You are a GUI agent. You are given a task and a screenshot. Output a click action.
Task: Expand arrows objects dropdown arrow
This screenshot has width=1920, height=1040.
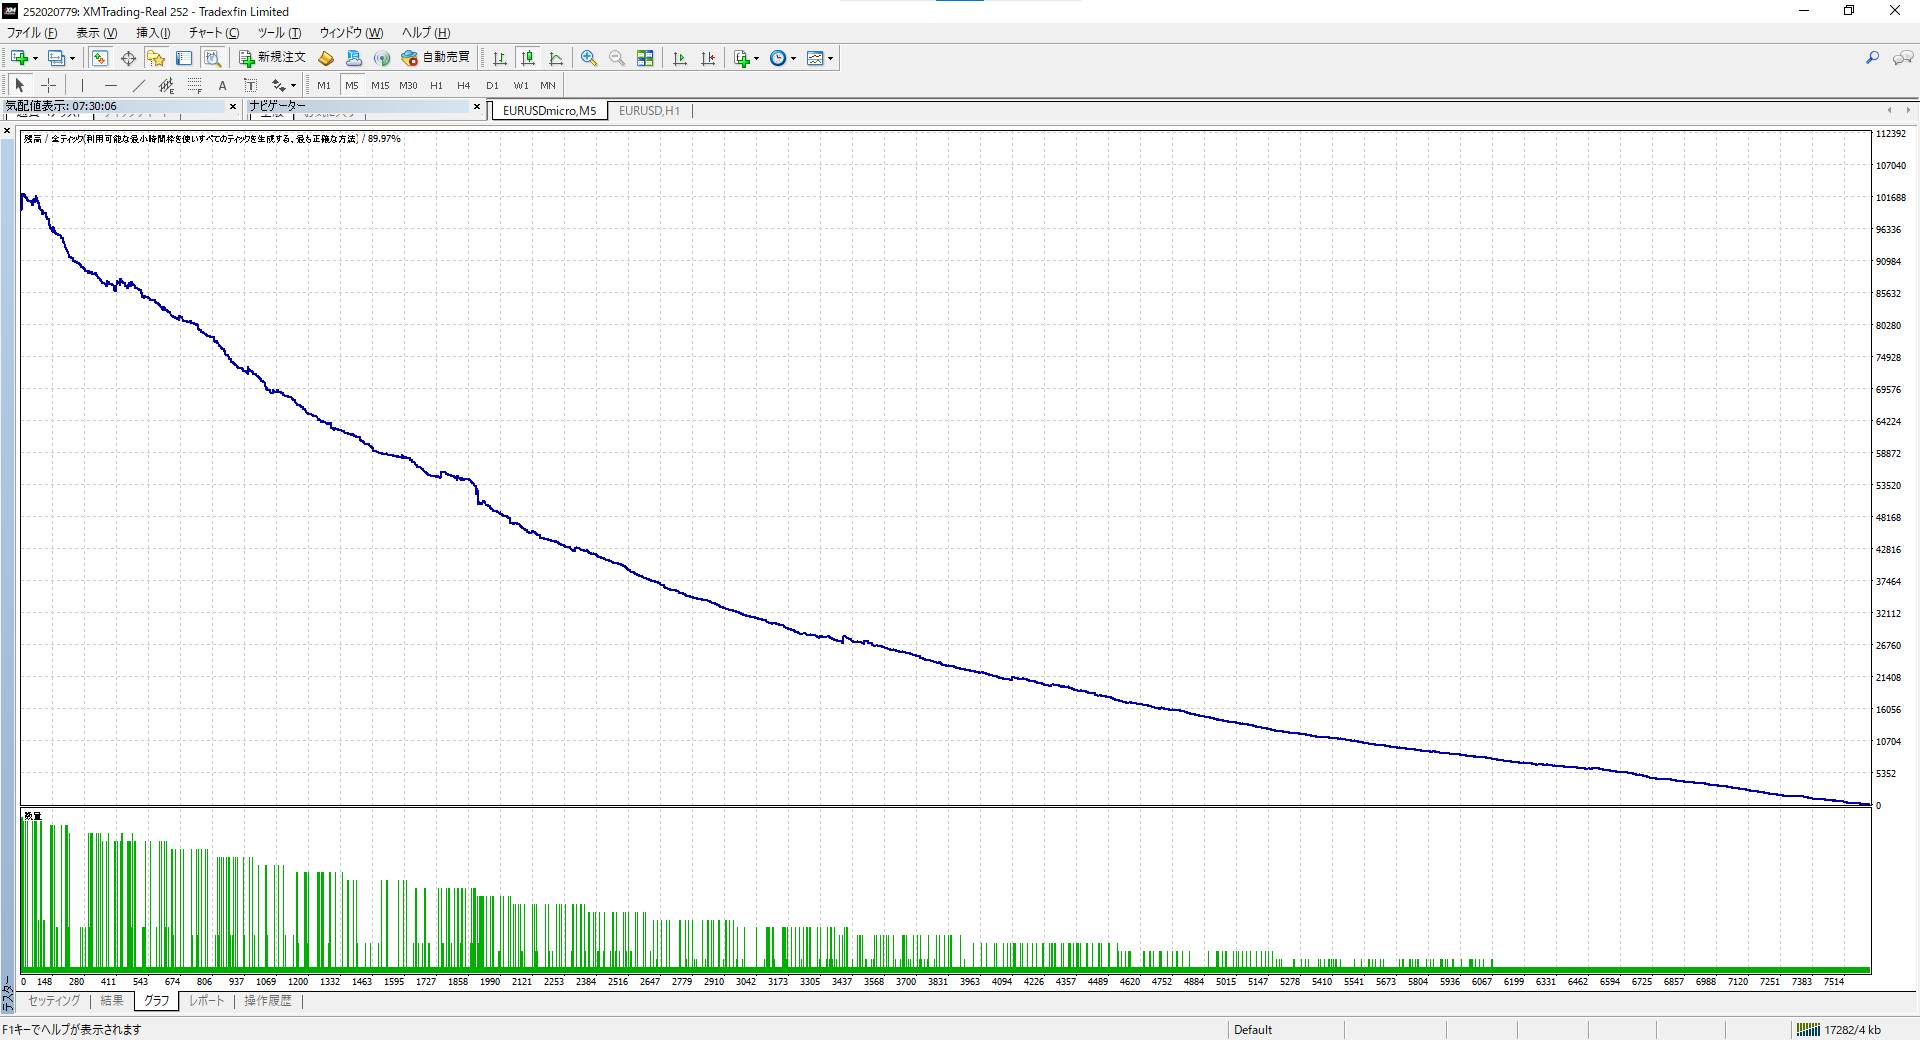tap(293, 85)
